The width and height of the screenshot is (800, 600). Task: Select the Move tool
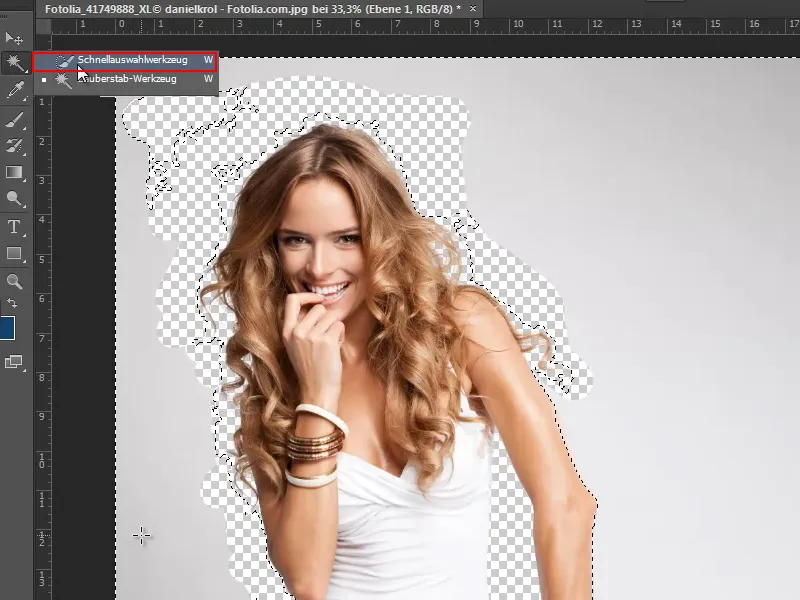point(14,38)
